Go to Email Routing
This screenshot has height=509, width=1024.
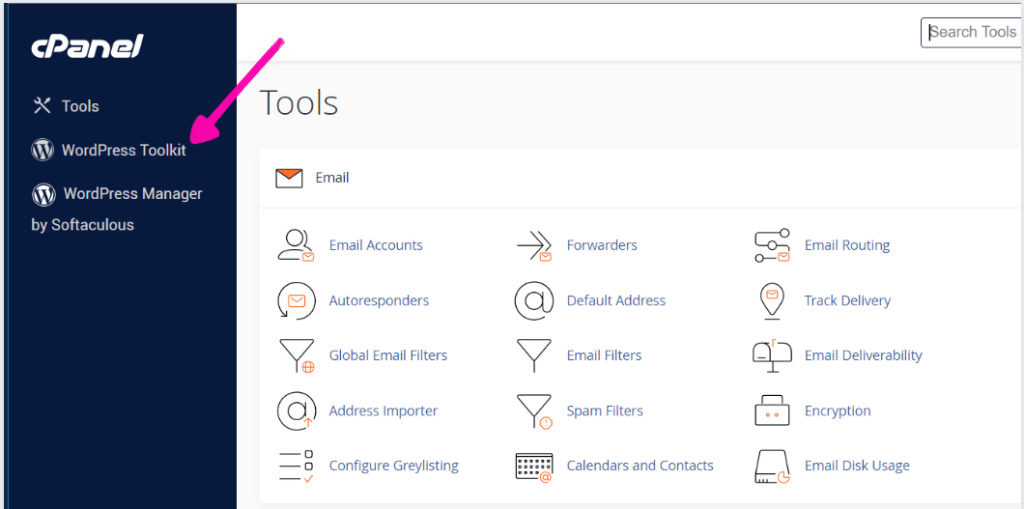pyautogui.click(x=847, y=246)
